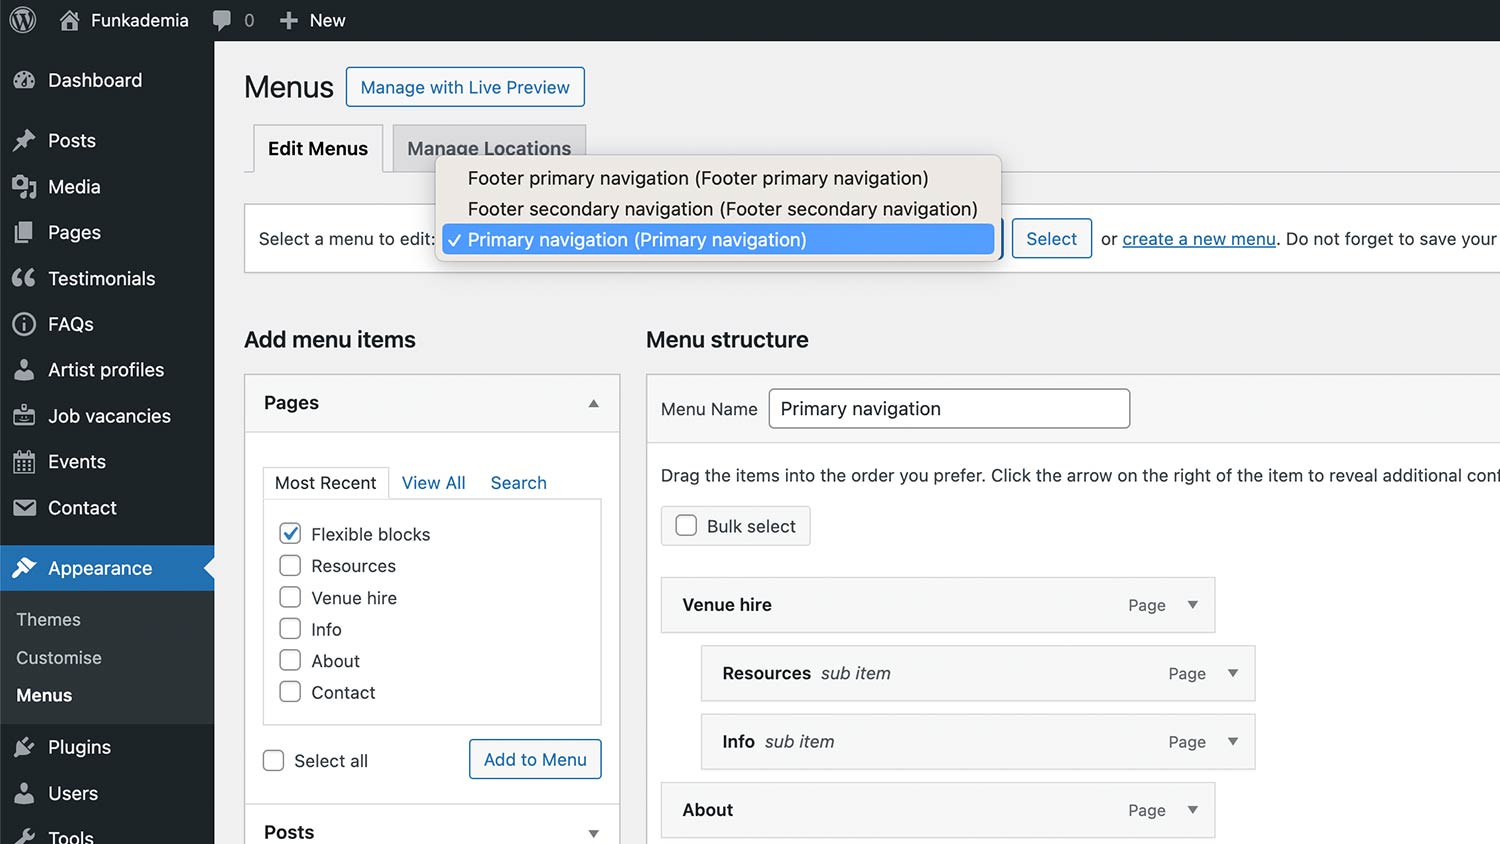The height and width of the screenshot is (844, 1500).
Task: Expand the Resources sub item arrow
Action: 1233,673
